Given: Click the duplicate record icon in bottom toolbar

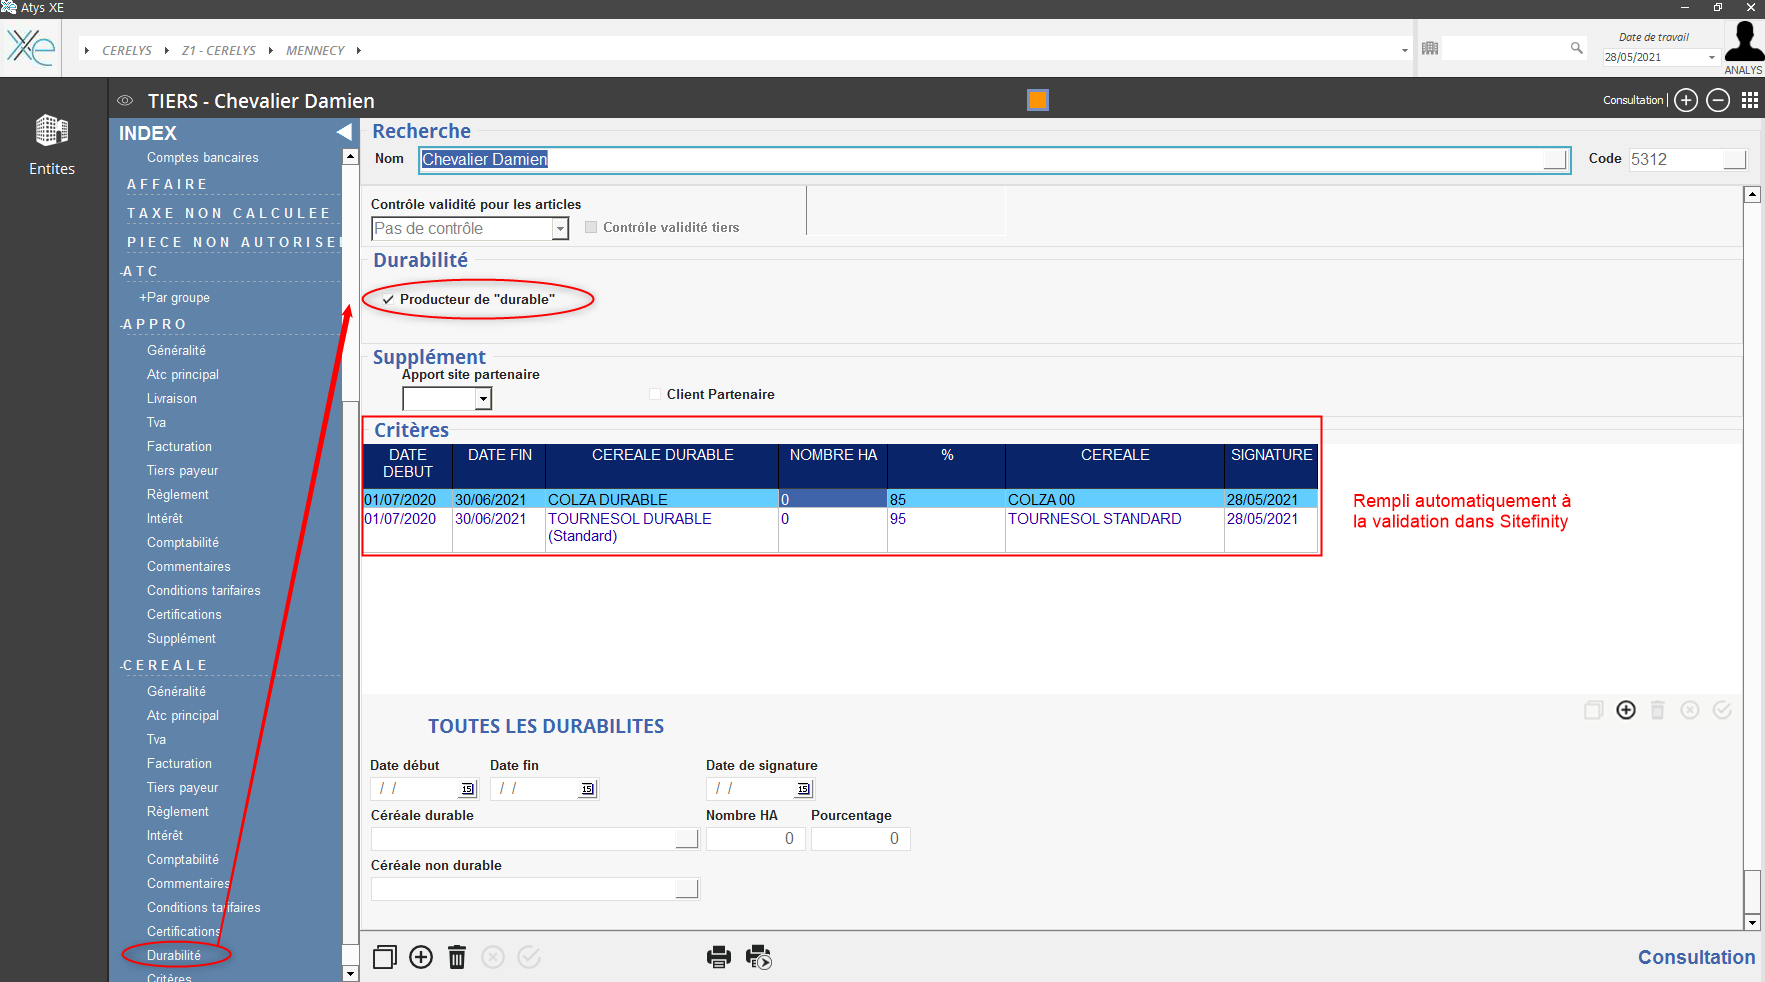Looking at the screenshot, I should pos(385,957).
